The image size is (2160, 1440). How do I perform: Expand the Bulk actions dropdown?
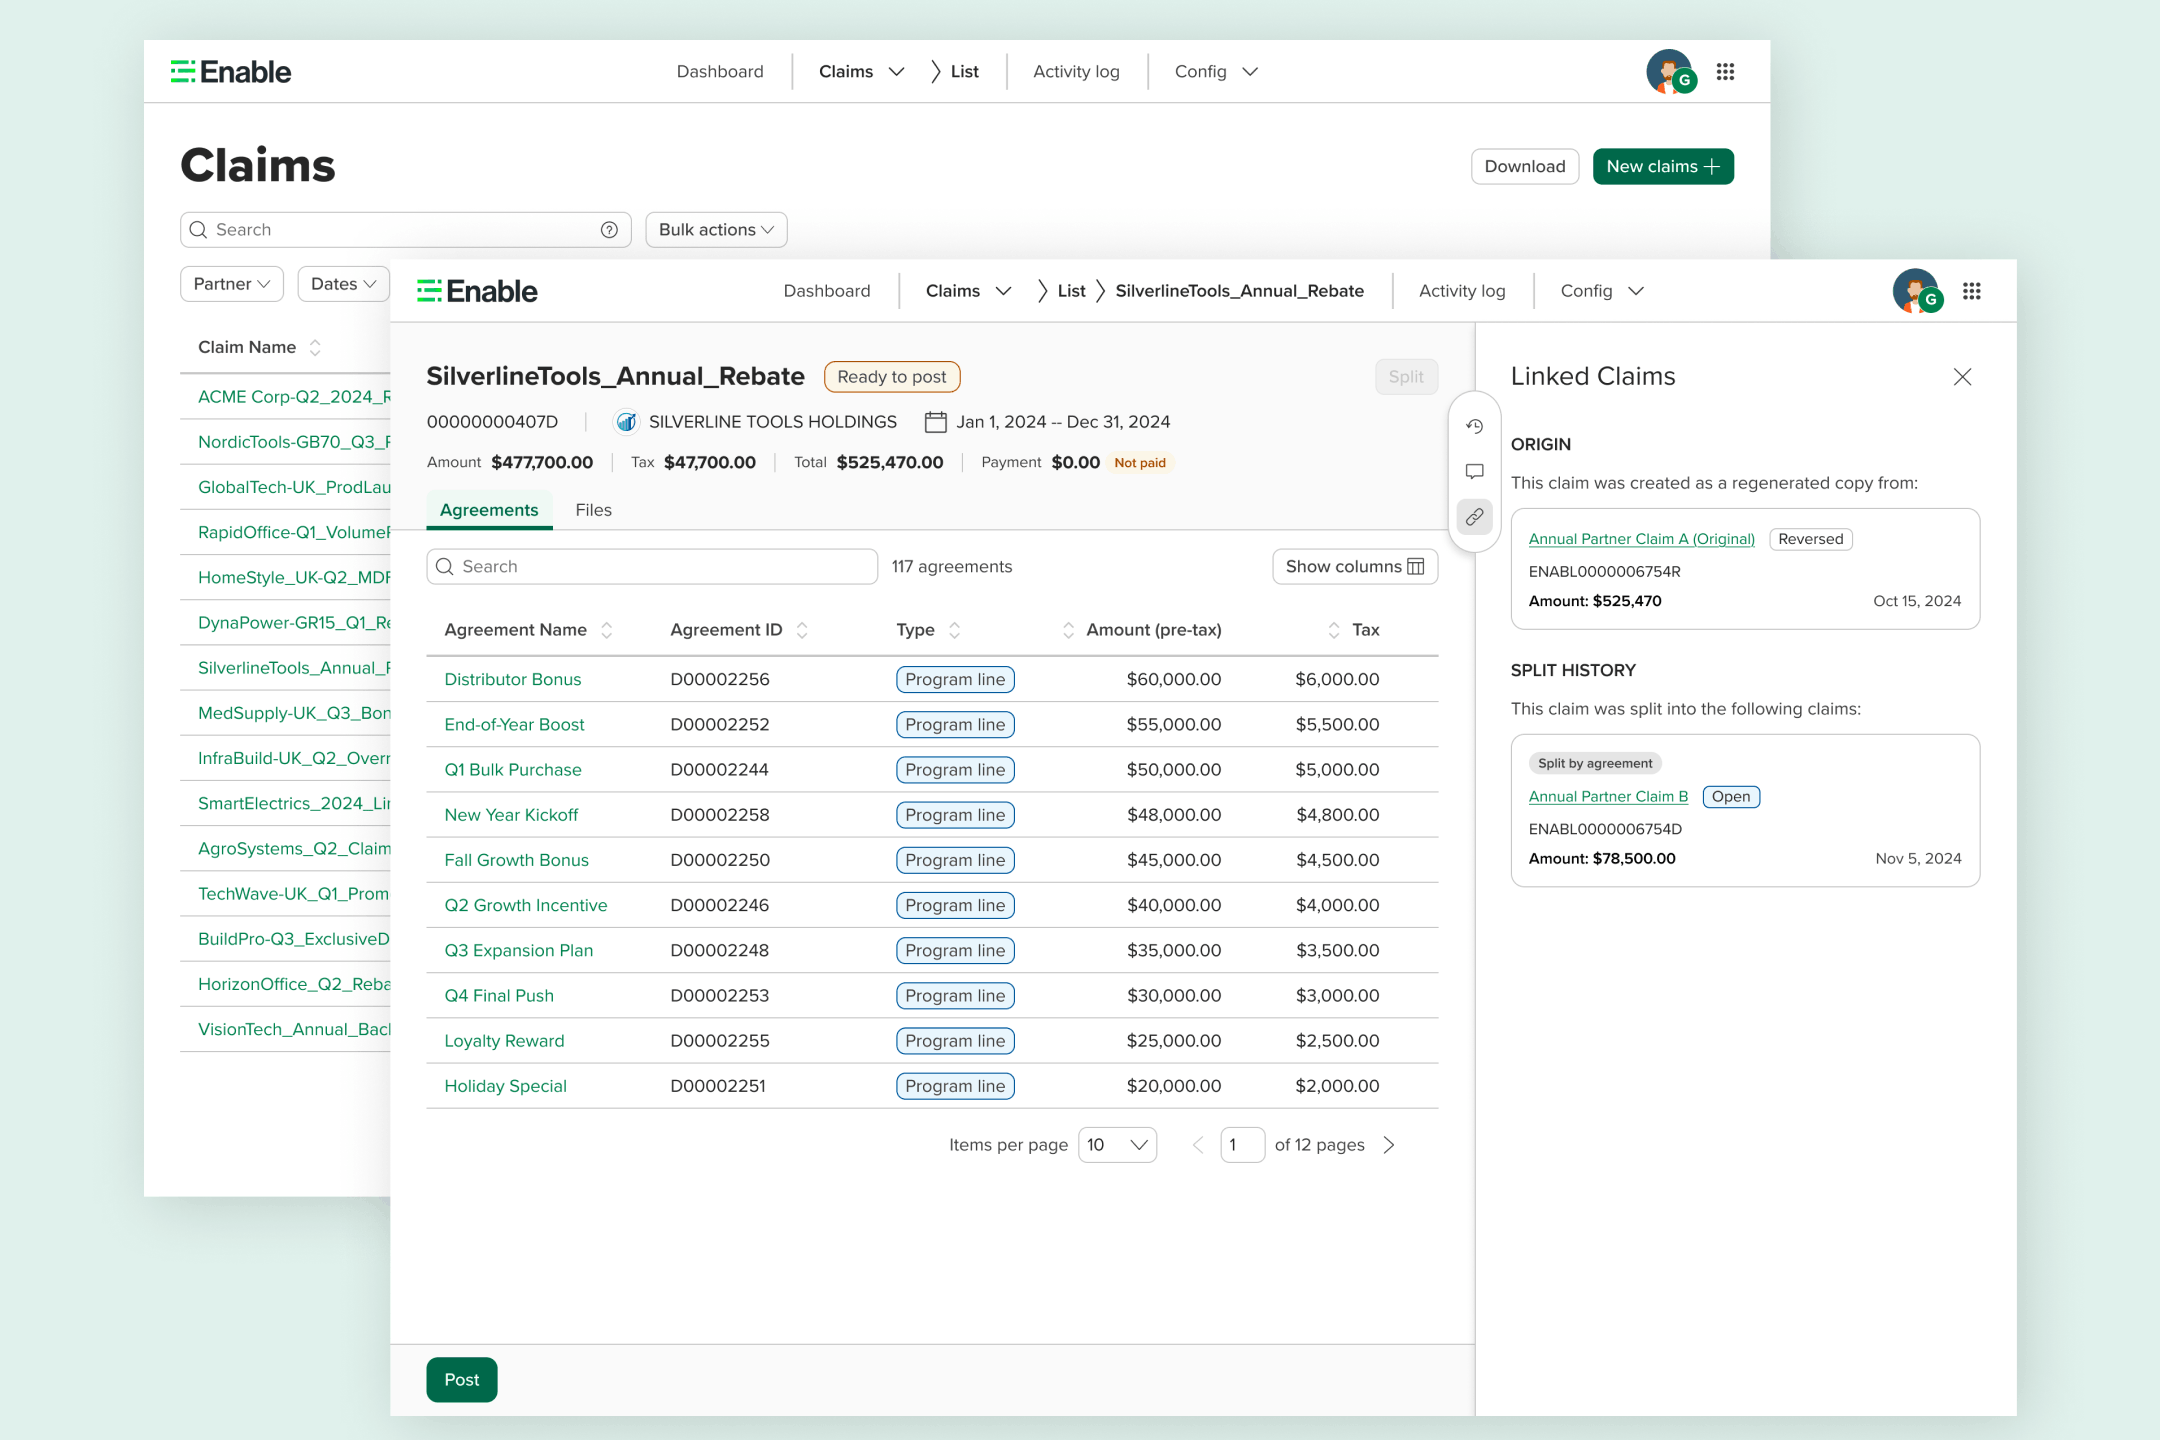point(716,230)
